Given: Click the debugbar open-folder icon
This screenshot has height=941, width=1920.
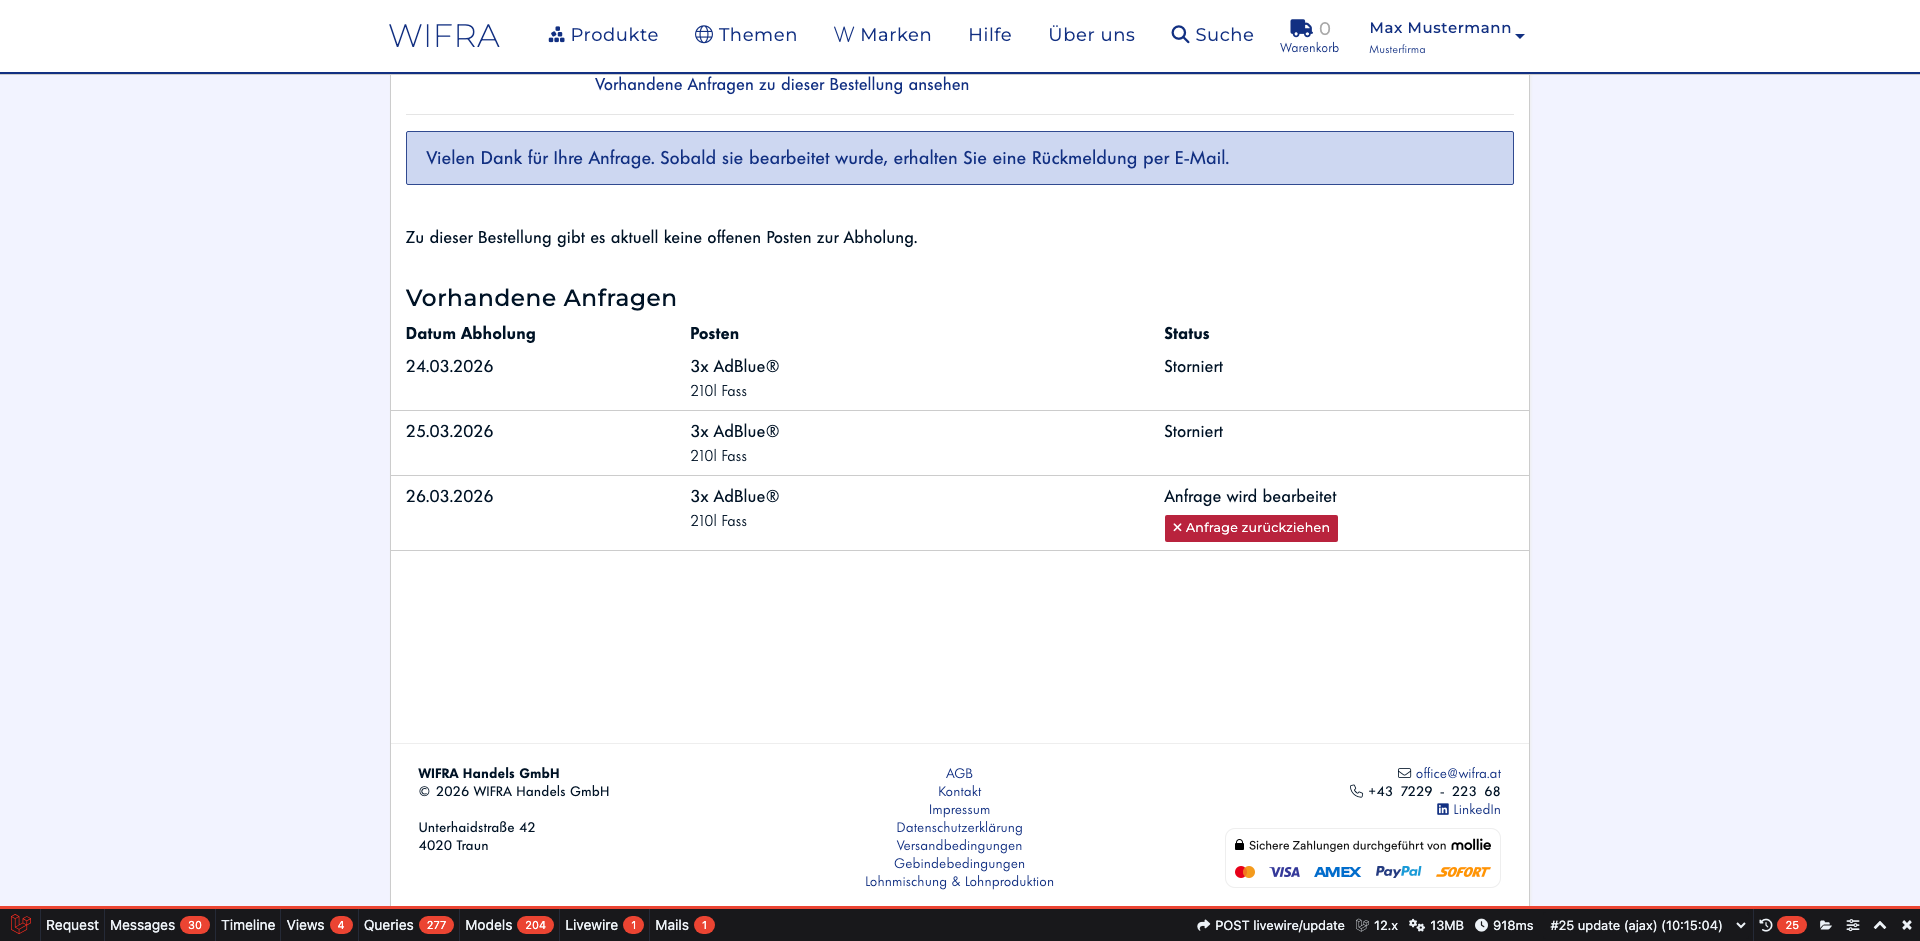Looking at the screenshot, I should [1826, 925].
